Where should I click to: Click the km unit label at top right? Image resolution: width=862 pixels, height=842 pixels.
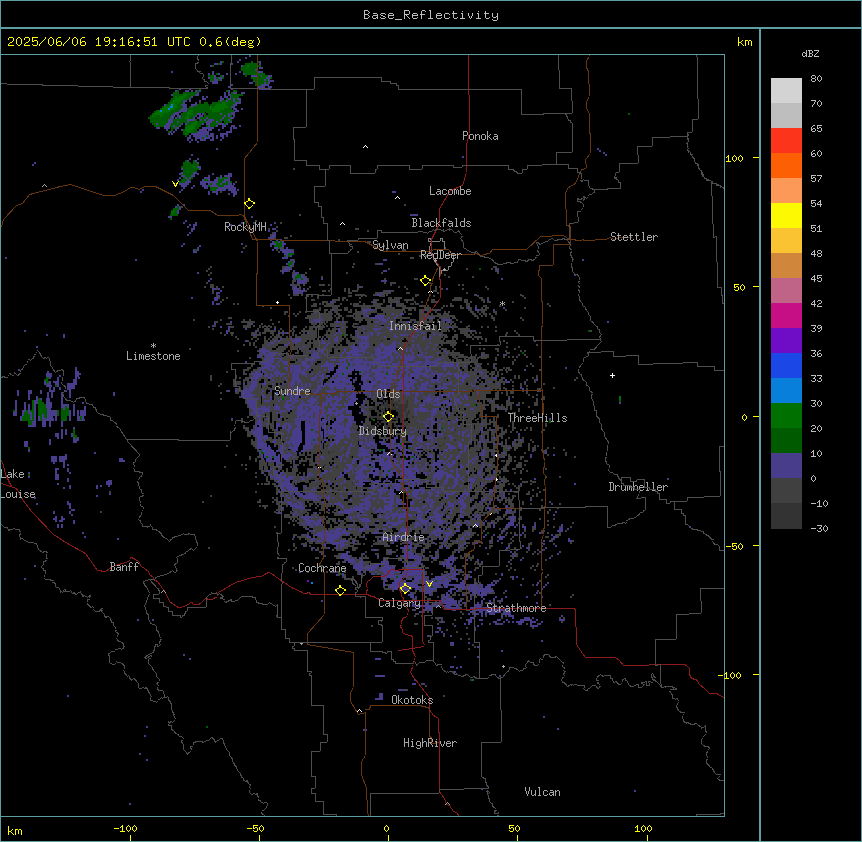pos(745,42)
